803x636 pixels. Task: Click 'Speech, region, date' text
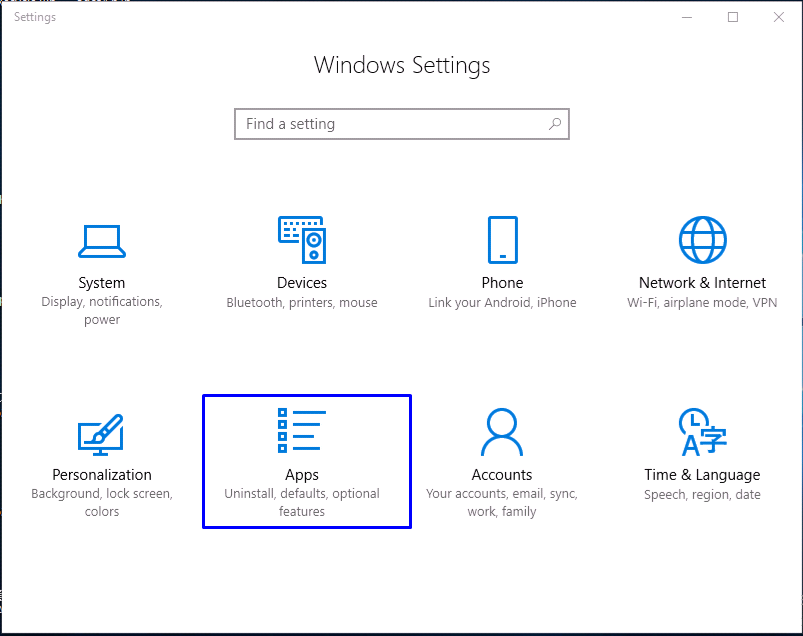coord(703,495)
